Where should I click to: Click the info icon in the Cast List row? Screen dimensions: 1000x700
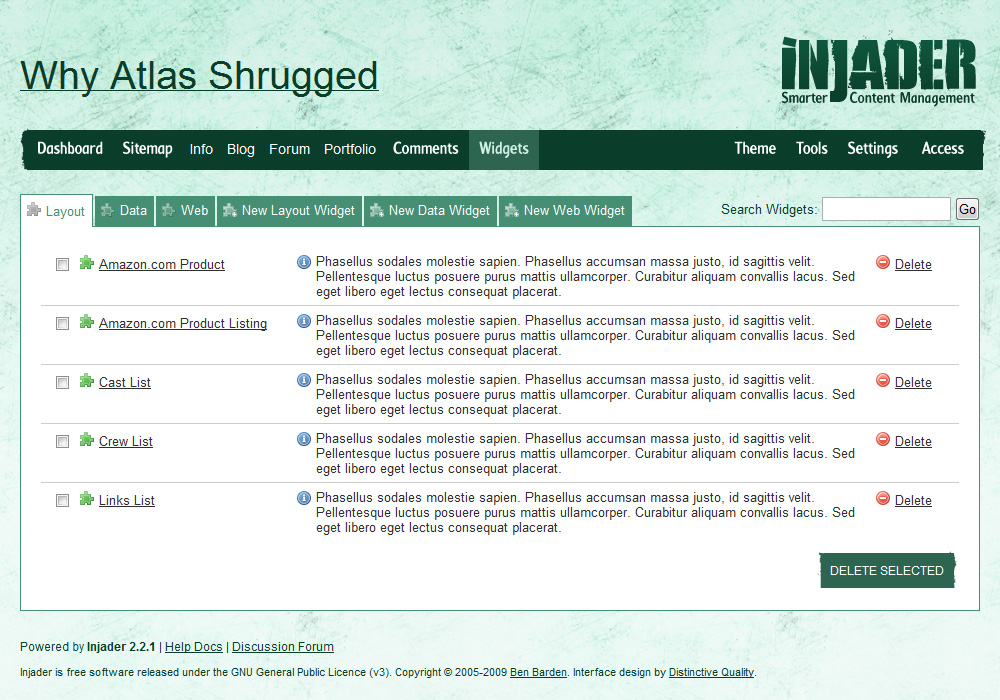coord(304,381)
